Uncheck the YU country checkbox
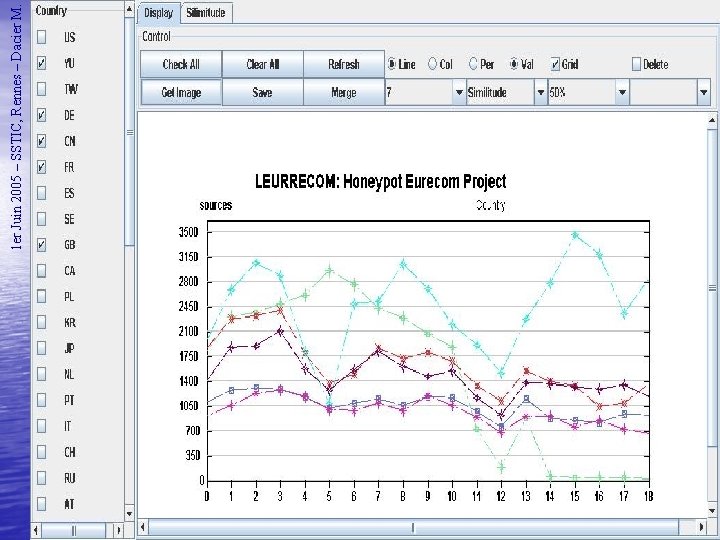This screenshot has height=540, width=720. tap(41, 63)
